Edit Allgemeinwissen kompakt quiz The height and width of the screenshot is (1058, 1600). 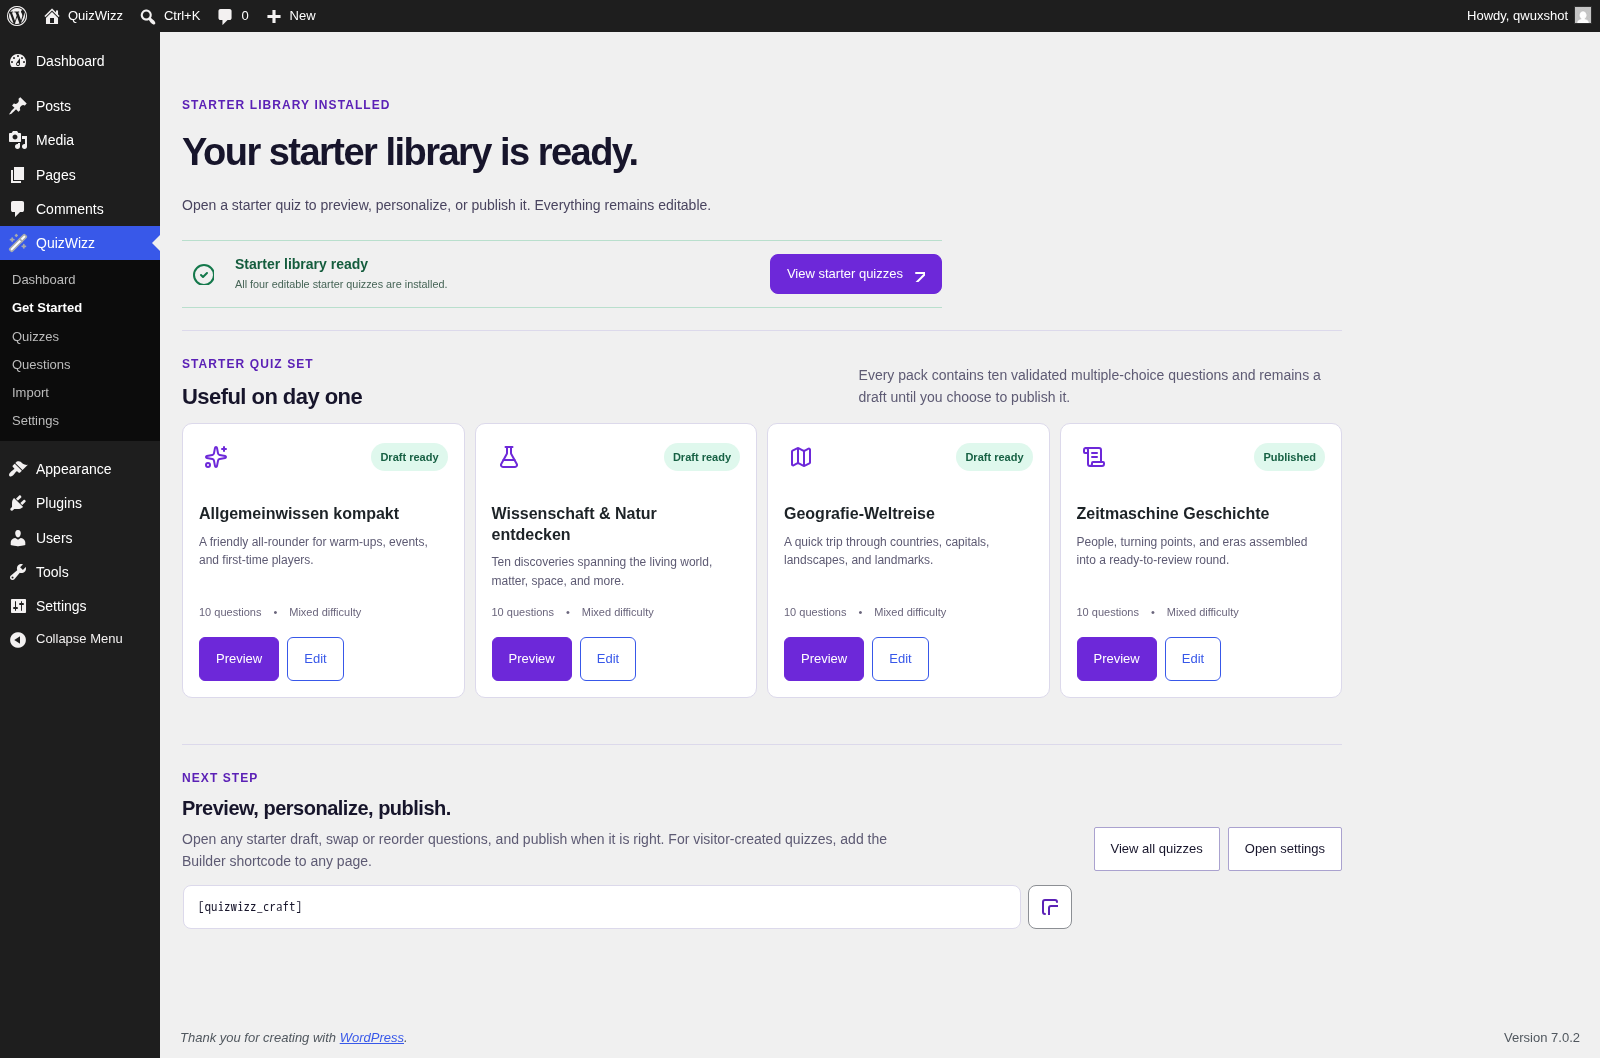click(x=315, y=659)
